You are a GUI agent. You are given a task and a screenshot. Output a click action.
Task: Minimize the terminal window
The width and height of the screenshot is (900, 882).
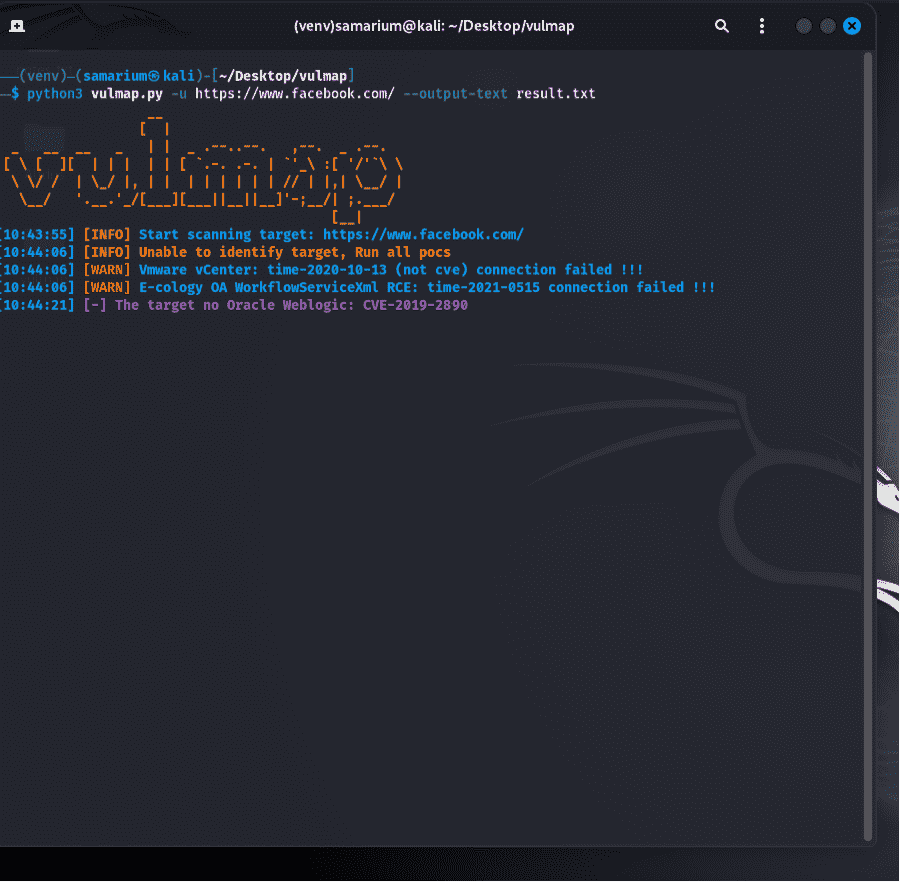[804, 26]
